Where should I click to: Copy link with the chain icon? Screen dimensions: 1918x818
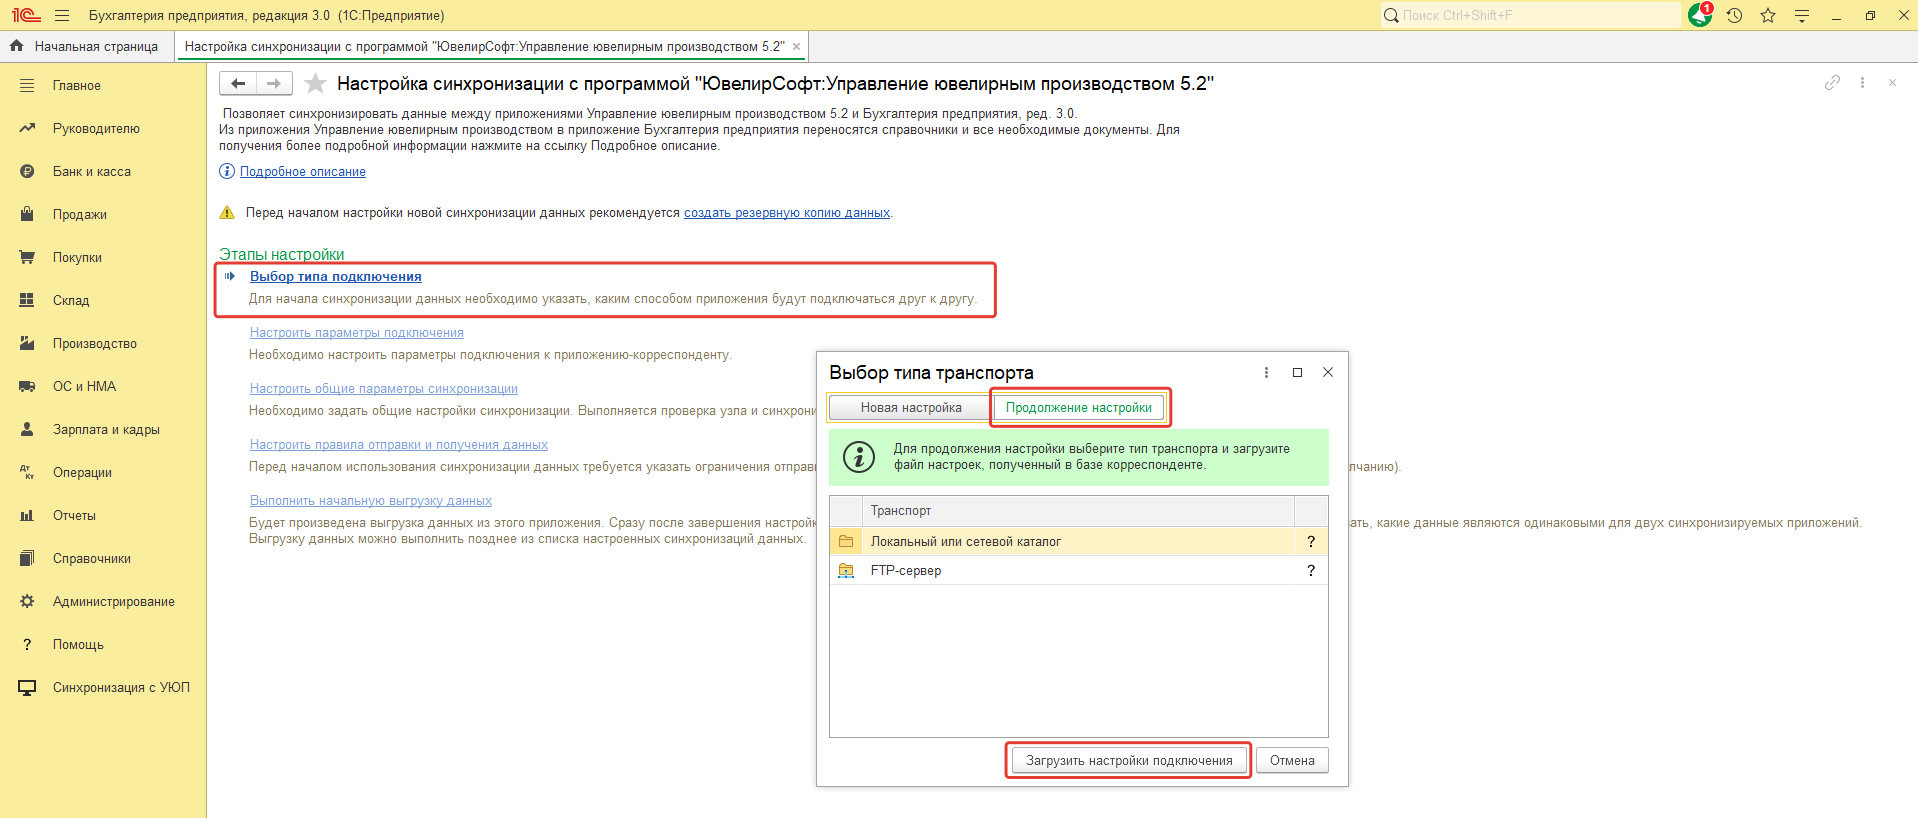(x=1832, y=83)
